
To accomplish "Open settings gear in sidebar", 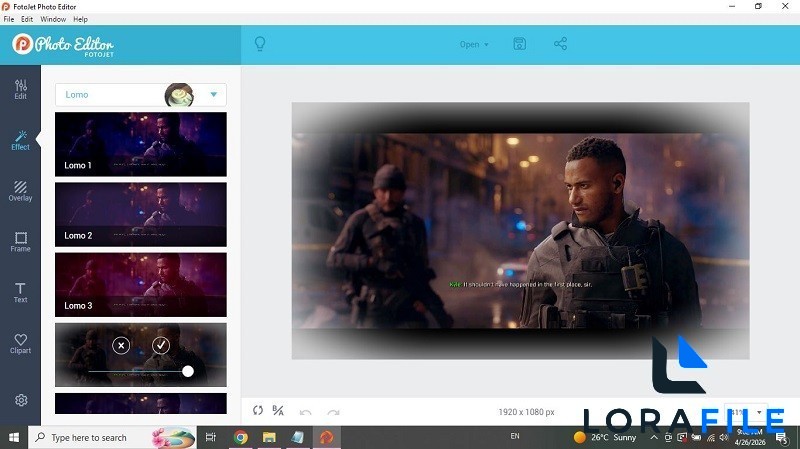I will click(x=21, y=400).
